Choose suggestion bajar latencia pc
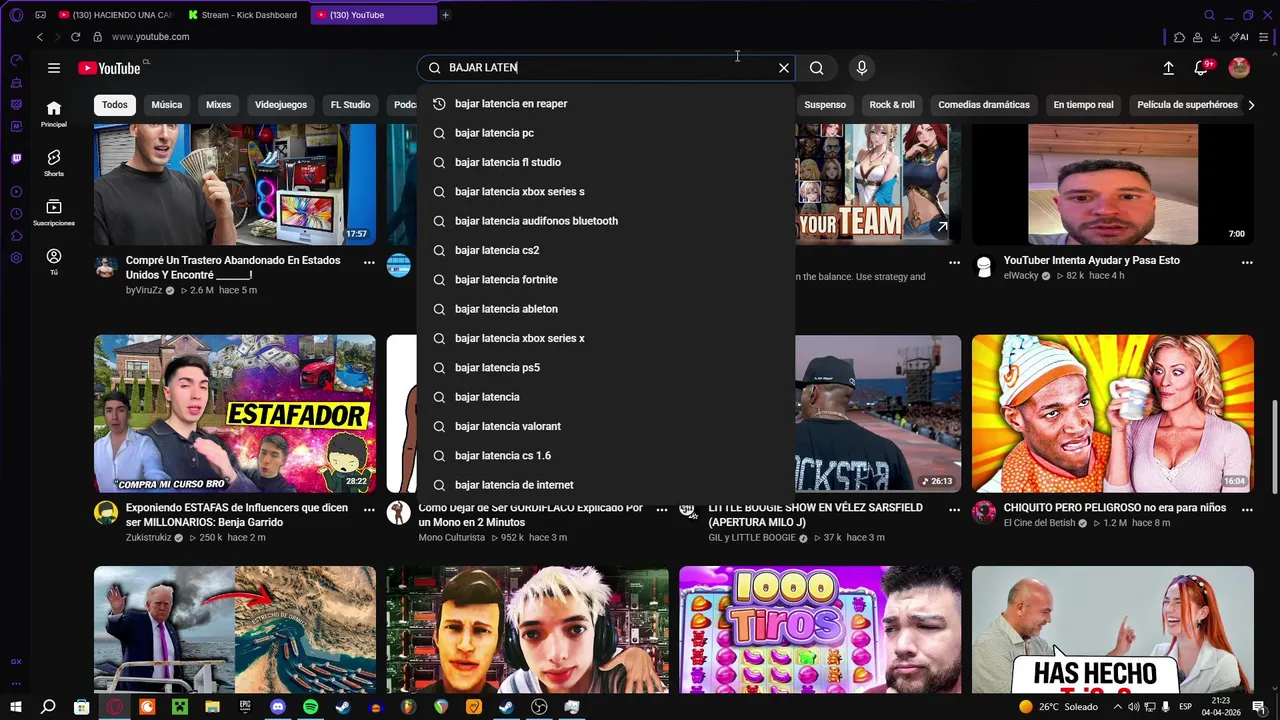 coord(606,133)
